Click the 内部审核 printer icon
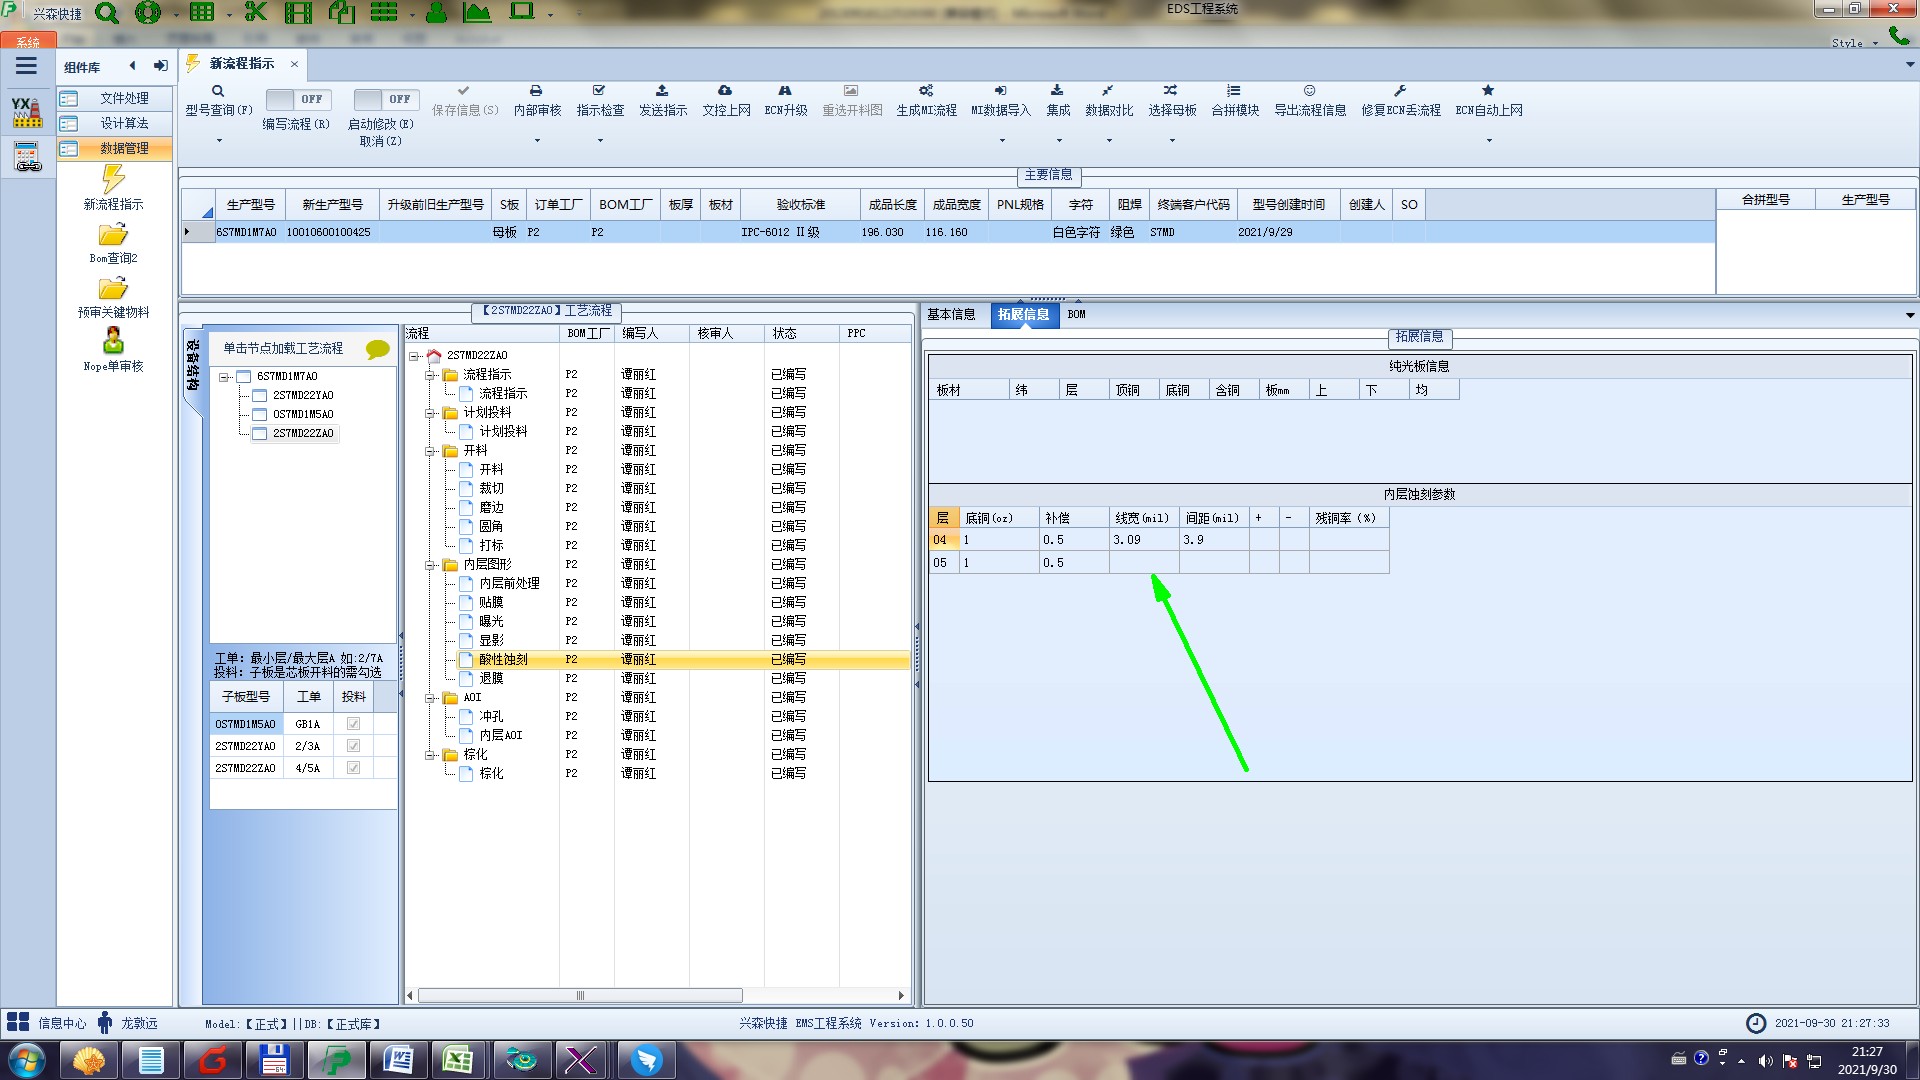The height and width of the screenshot is (1080, 1920). [x=536, y=91]
